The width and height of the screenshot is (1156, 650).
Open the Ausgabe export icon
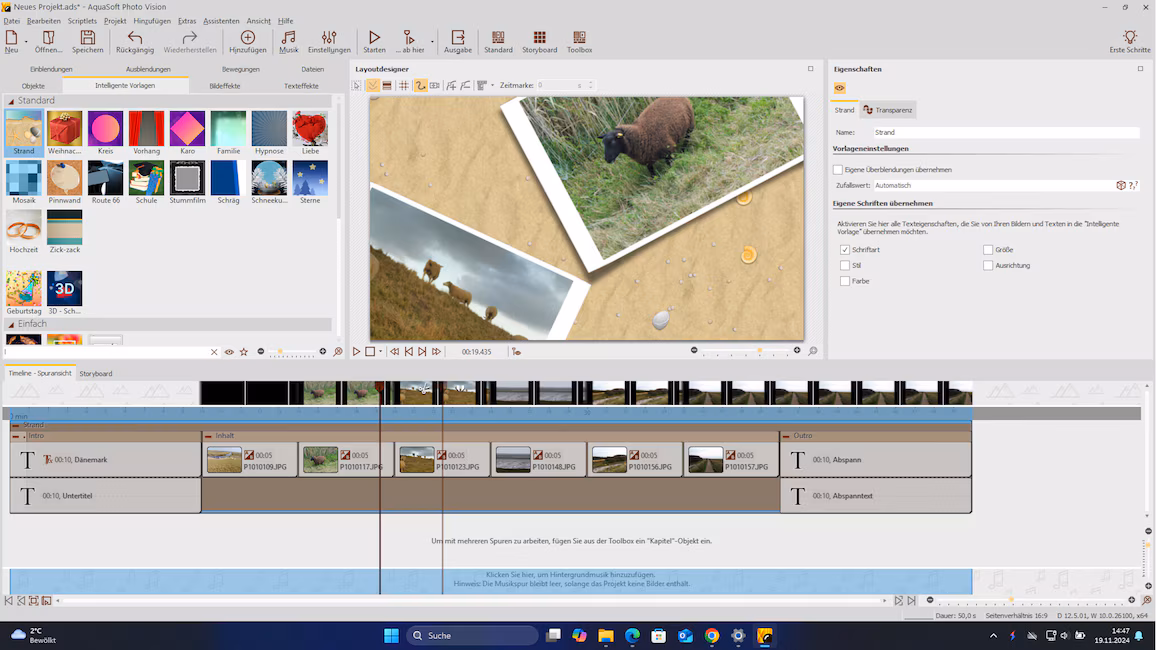(458, 41)
